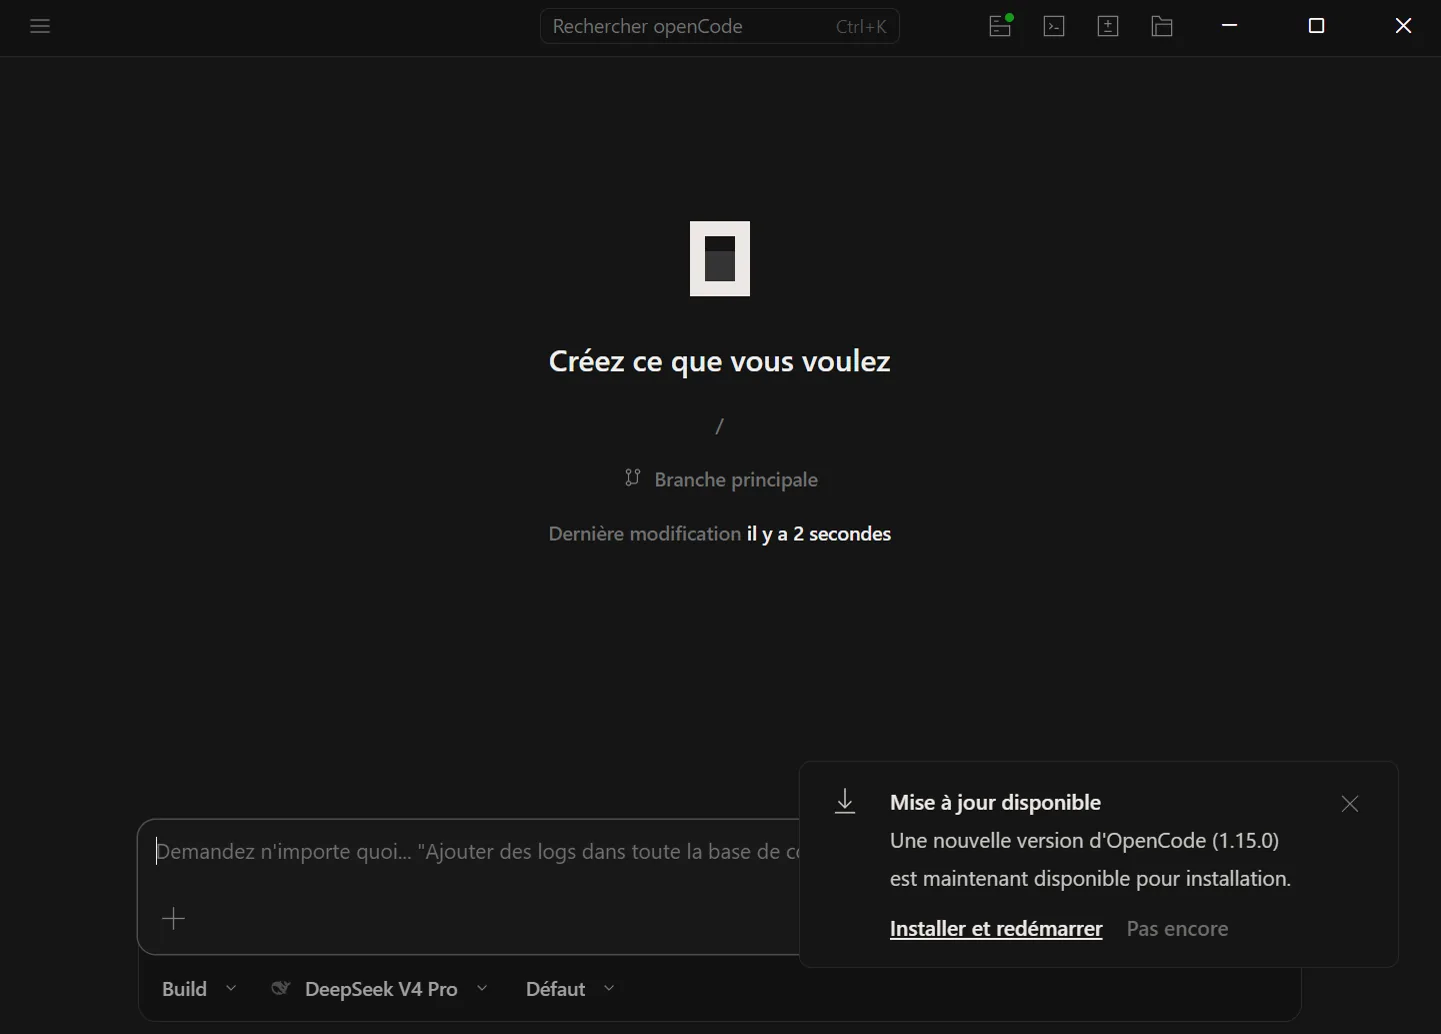This screenshot has width=1441, height=1034.
Task: Click Pas encore to postpone update
Action: [x=1177, y=929]
